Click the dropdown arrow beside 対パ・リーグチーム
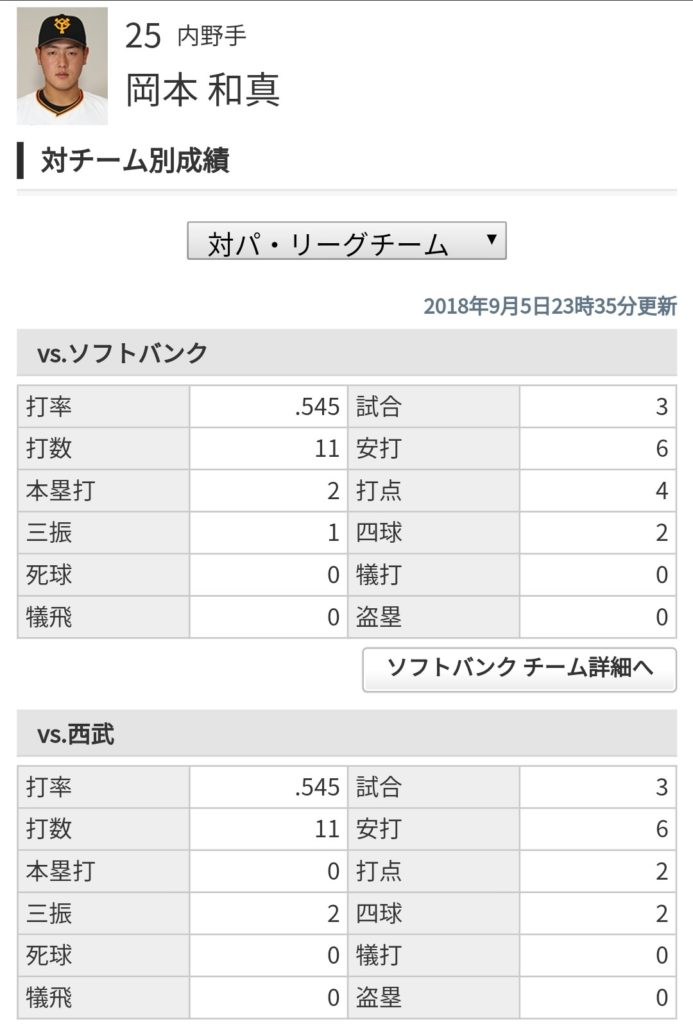The image size is (693, 1024). [492, 239]
